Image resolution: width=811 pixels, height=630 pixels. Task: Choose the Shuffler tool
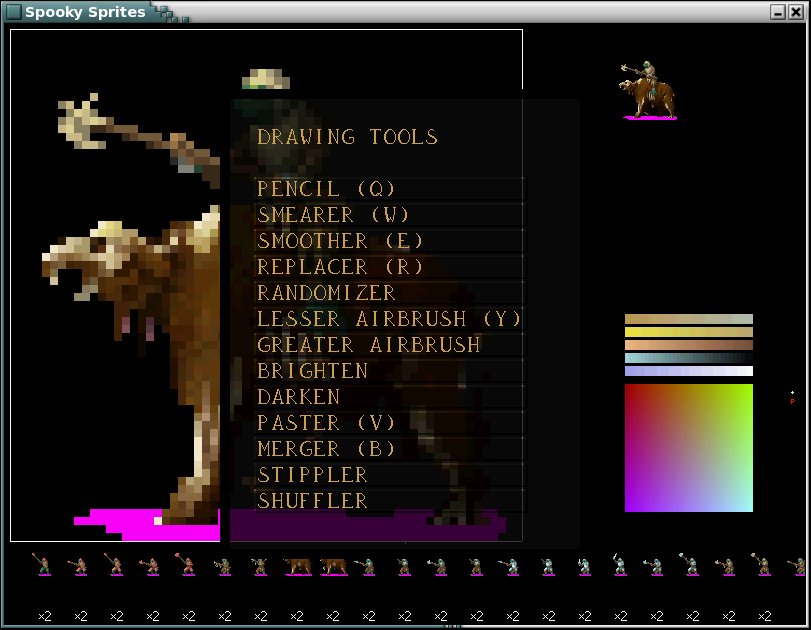pos(313,501)
